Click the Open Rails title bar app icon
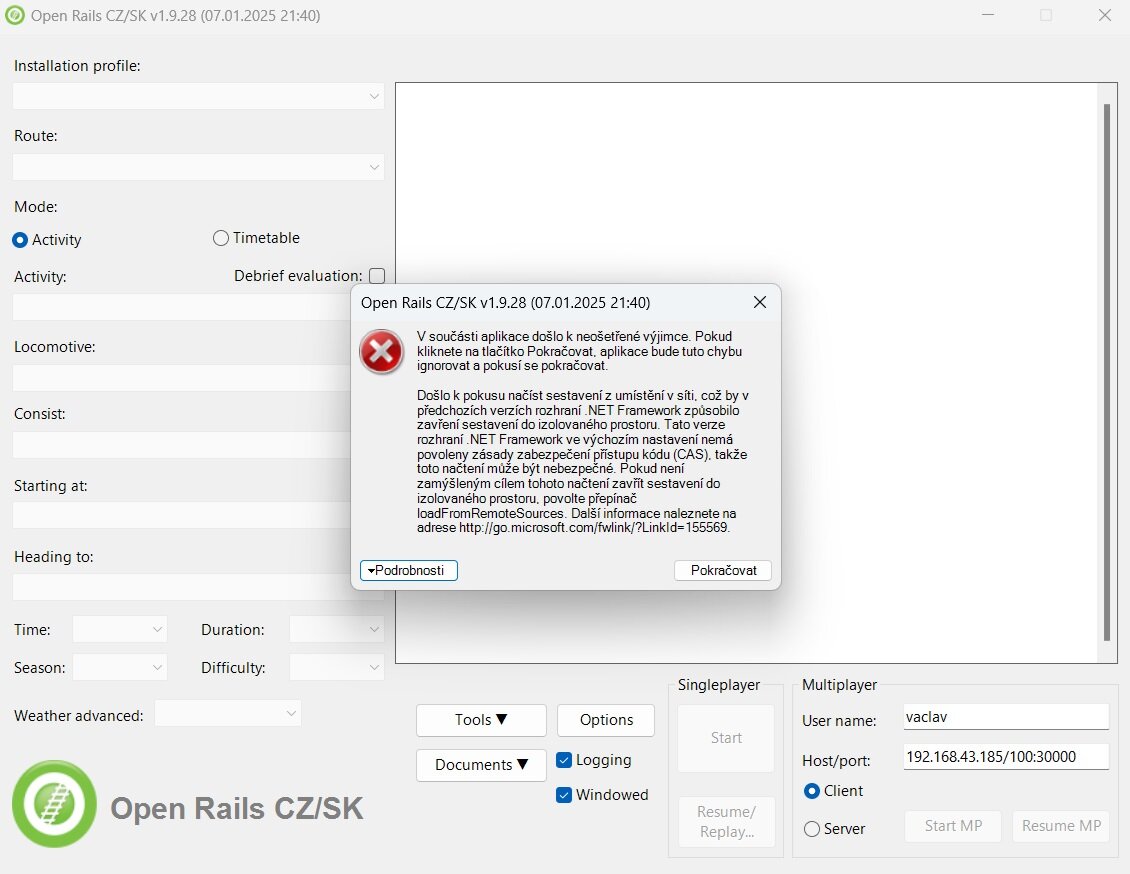 (14, 15)
